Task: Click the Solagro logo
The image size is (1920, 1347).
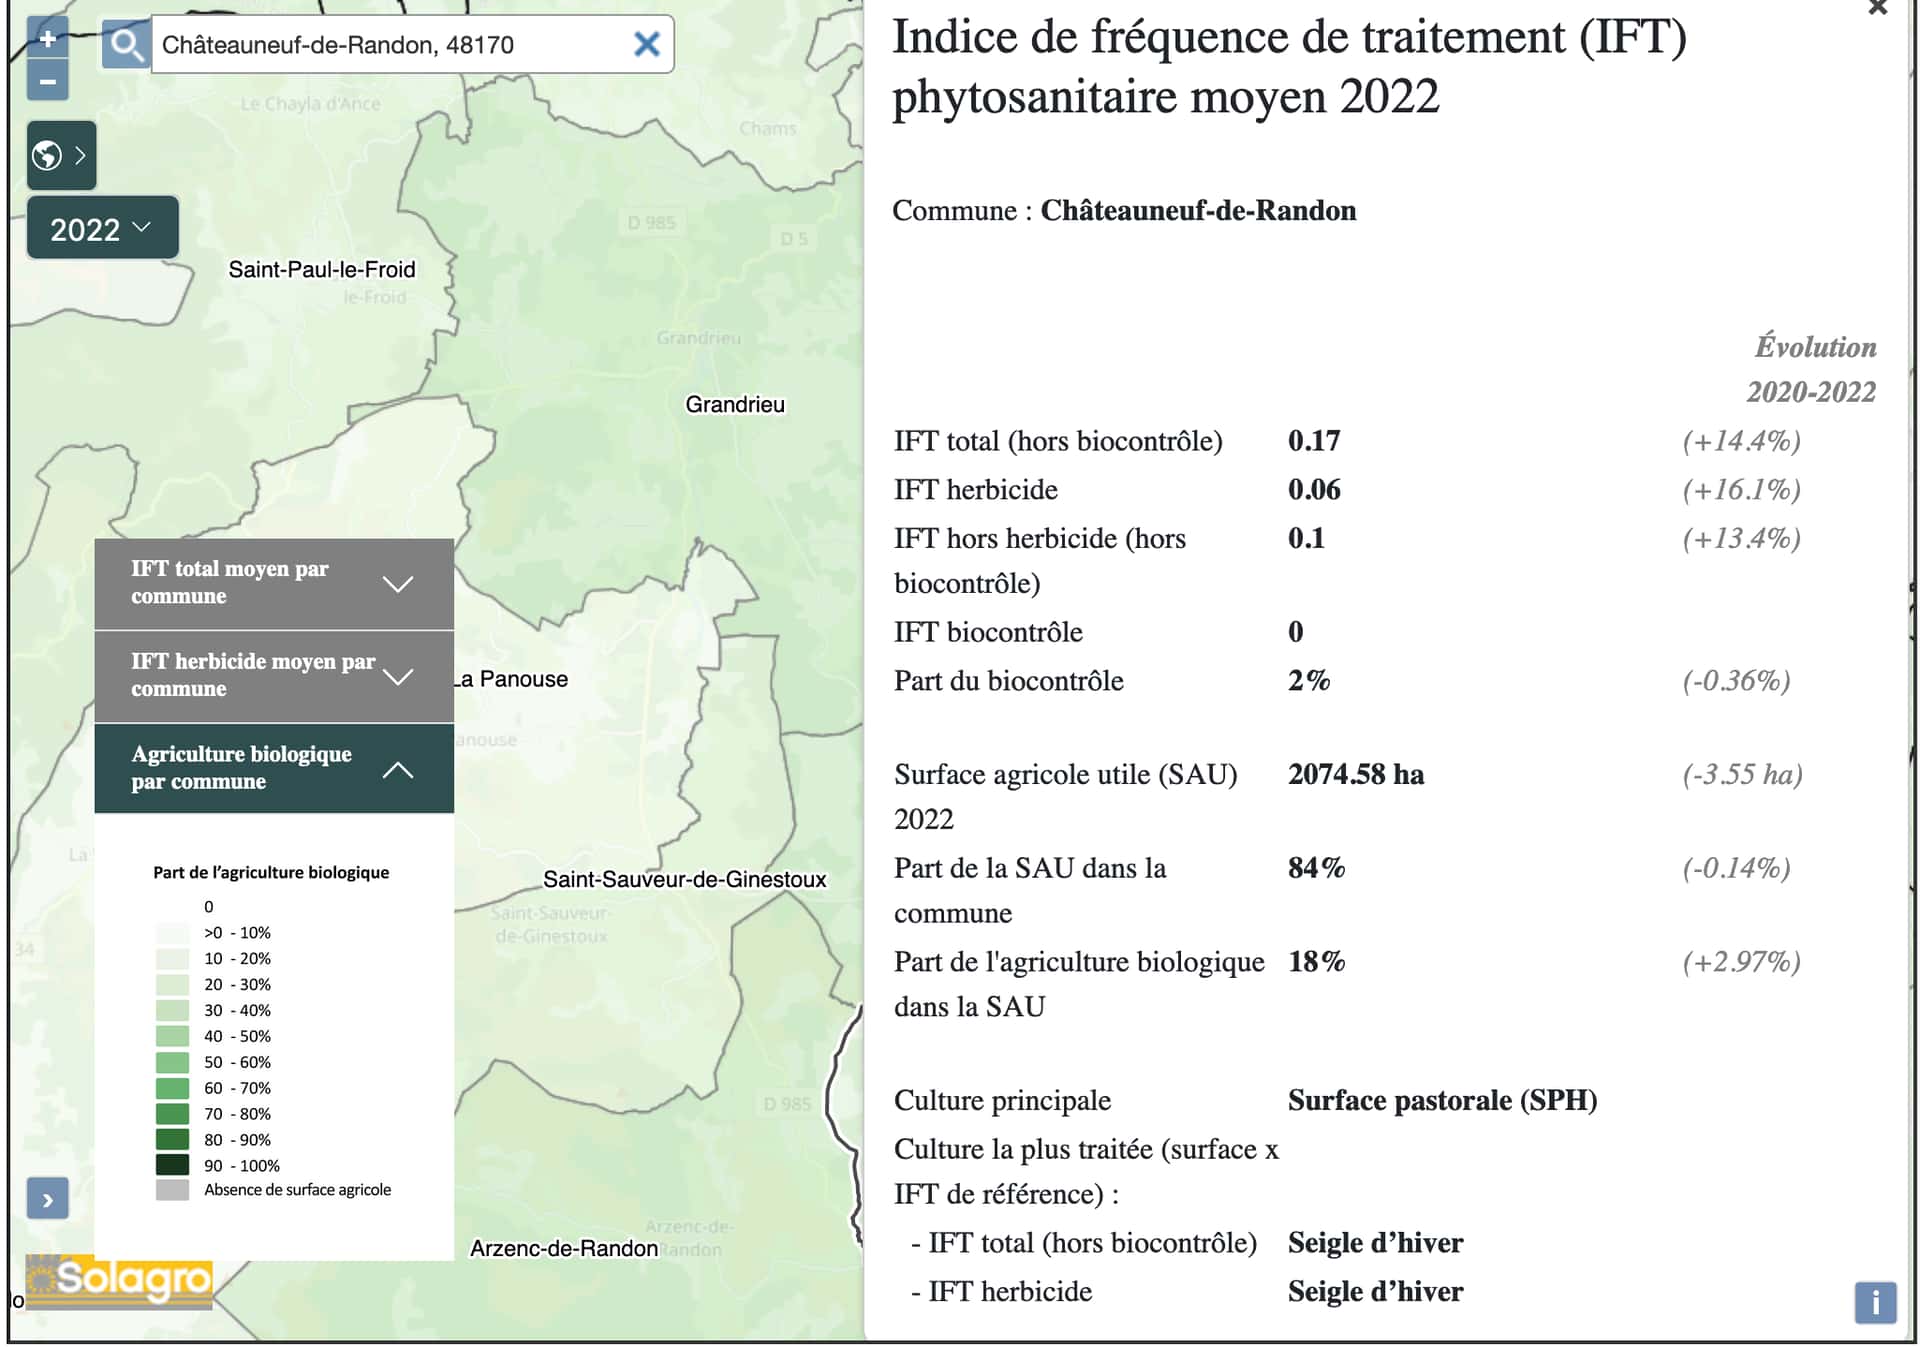Action: coord(119,1281)
